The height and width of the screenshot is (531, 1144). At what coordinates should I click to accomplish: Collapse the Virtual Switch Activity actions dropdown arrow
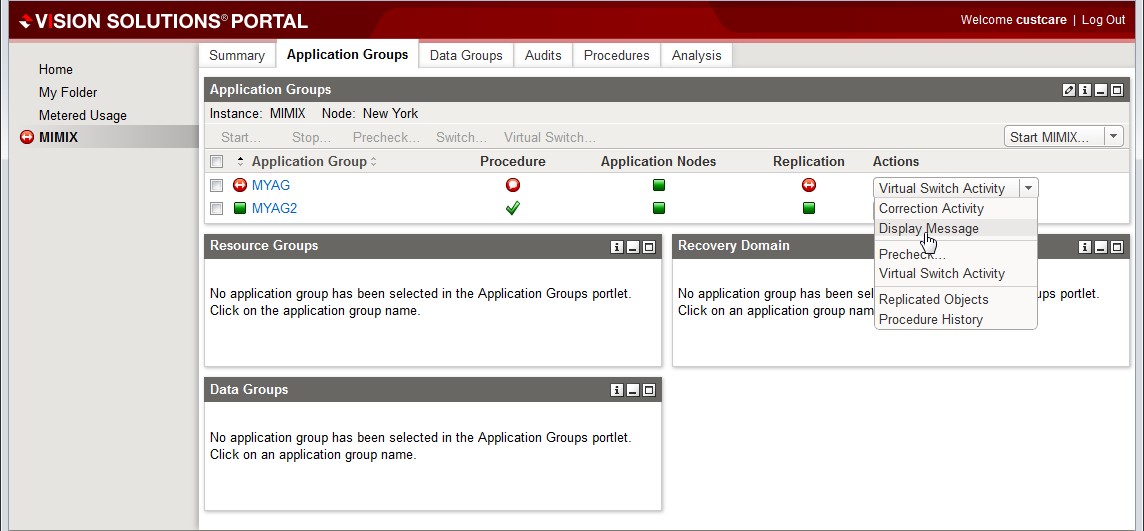click(x=1028, y=188)
